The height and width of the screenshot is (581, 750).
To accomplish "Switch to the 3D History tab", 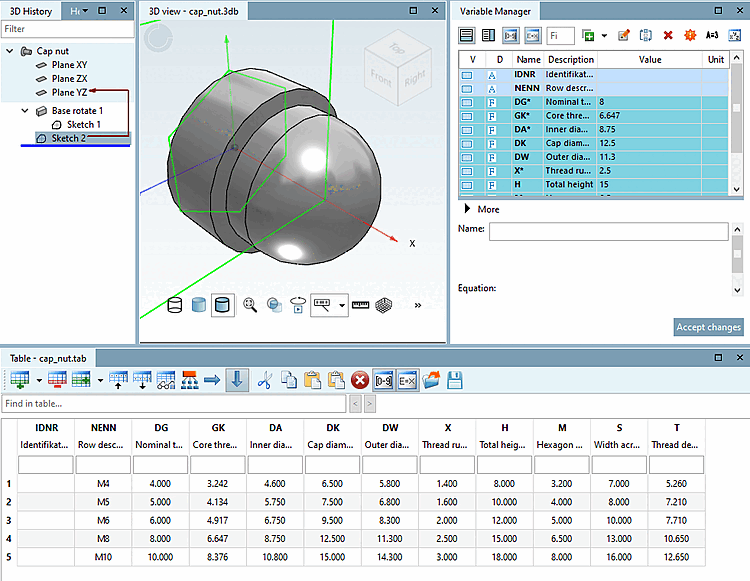I will pyautogui.click(x=29, y=11).
